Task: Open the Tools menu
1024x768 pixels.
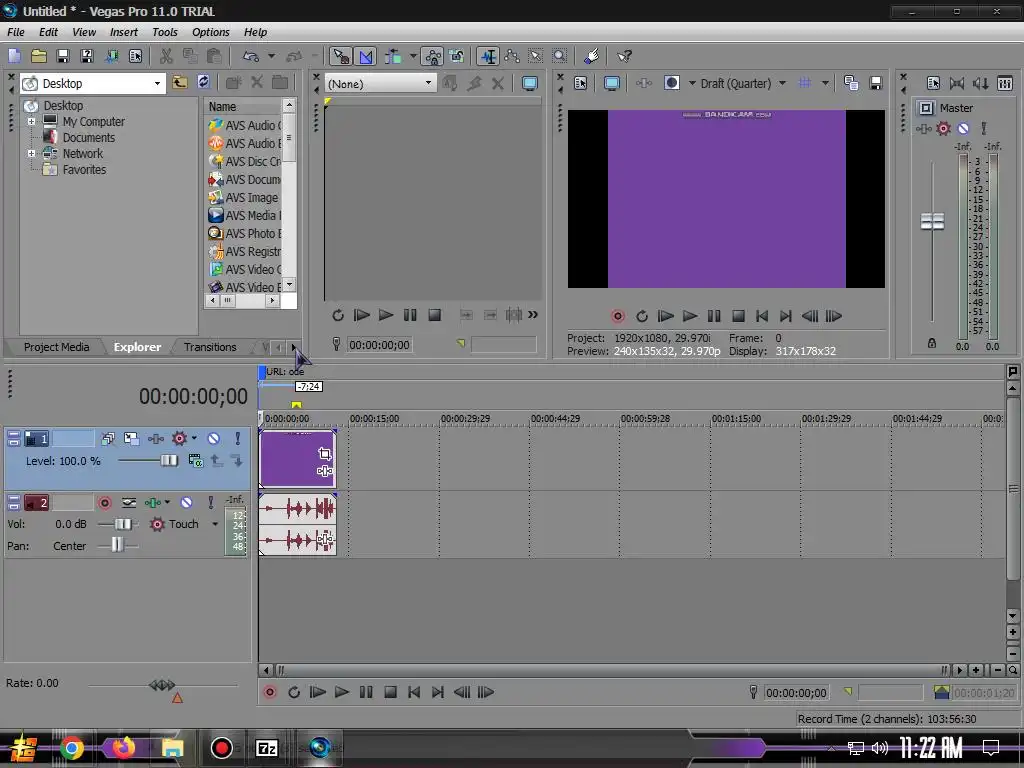Action: pyautogui.click(x=165, y=32)
